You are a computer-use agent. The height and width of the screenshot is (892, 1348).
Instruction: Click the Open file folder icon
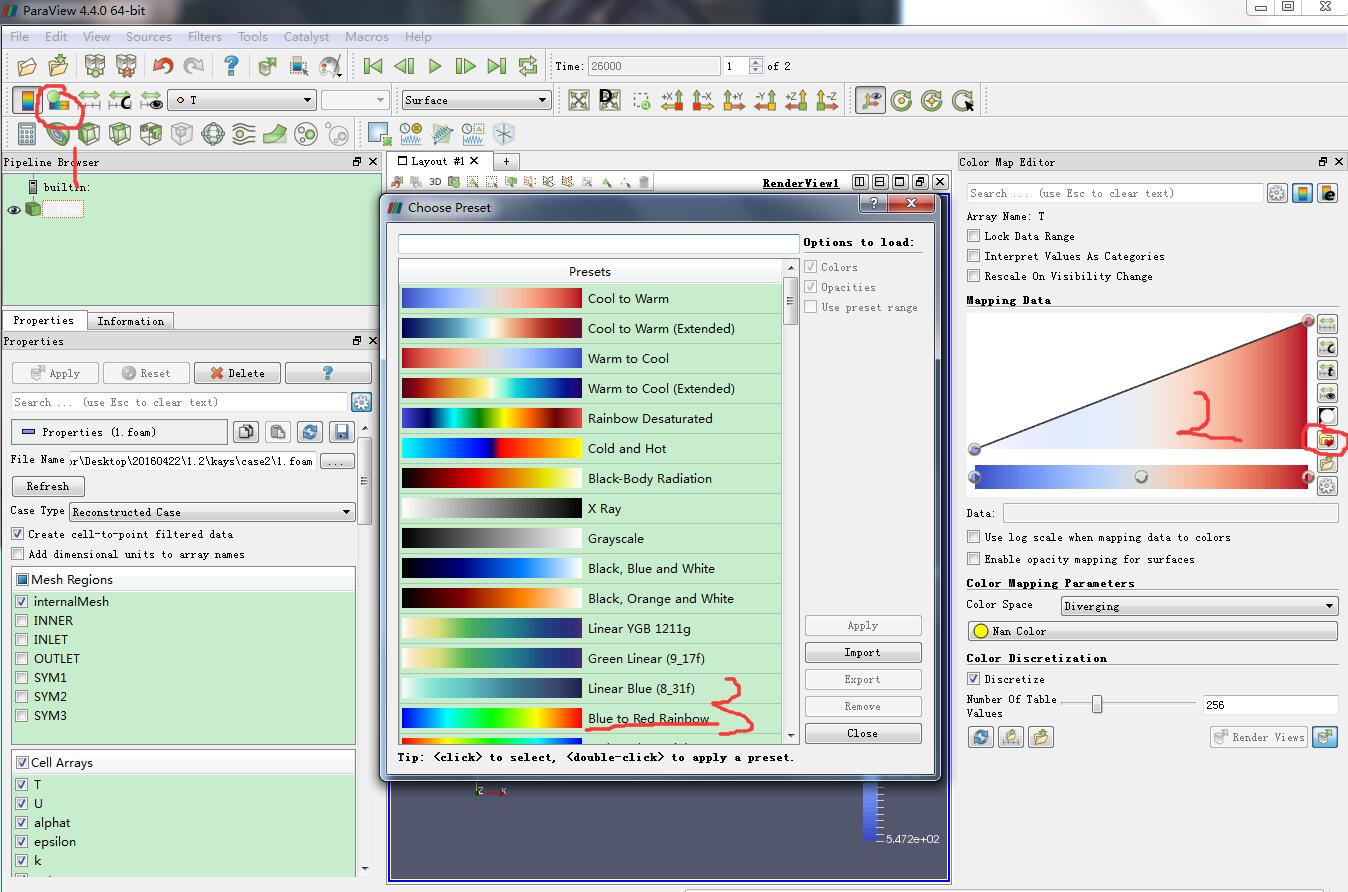point(27,66)
